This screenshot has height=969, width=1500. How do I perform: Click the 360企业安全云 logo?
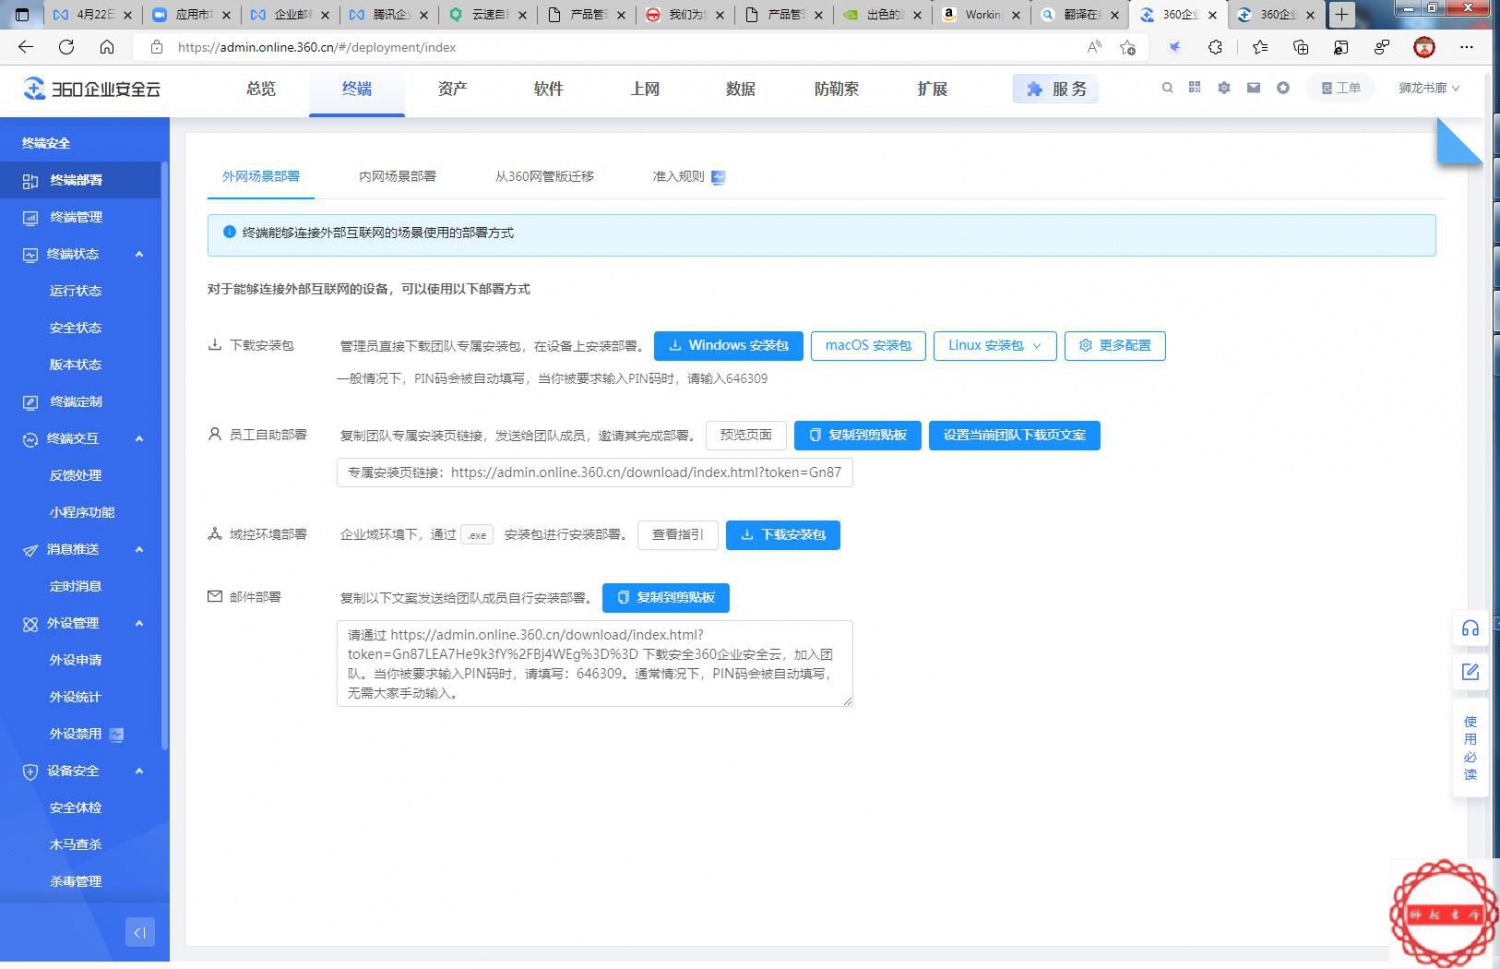(92, 89)
